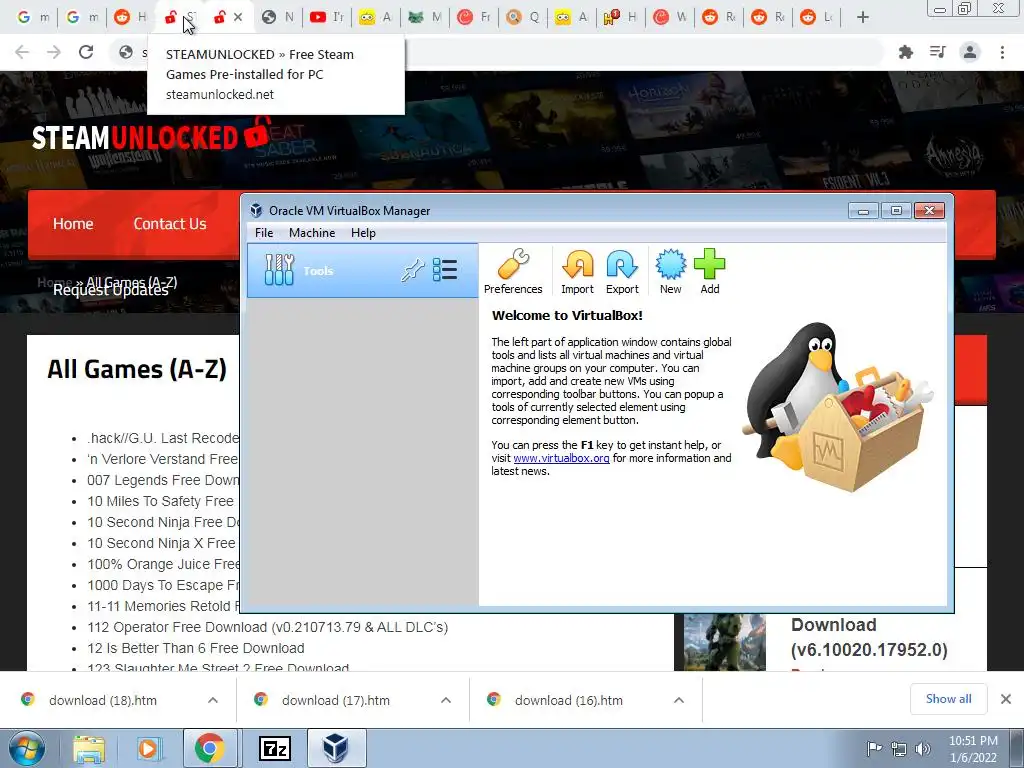The width and height of the screenshot is (1024, 768).
Task: Click the network tray icon
Action: [x=899, y=748]
